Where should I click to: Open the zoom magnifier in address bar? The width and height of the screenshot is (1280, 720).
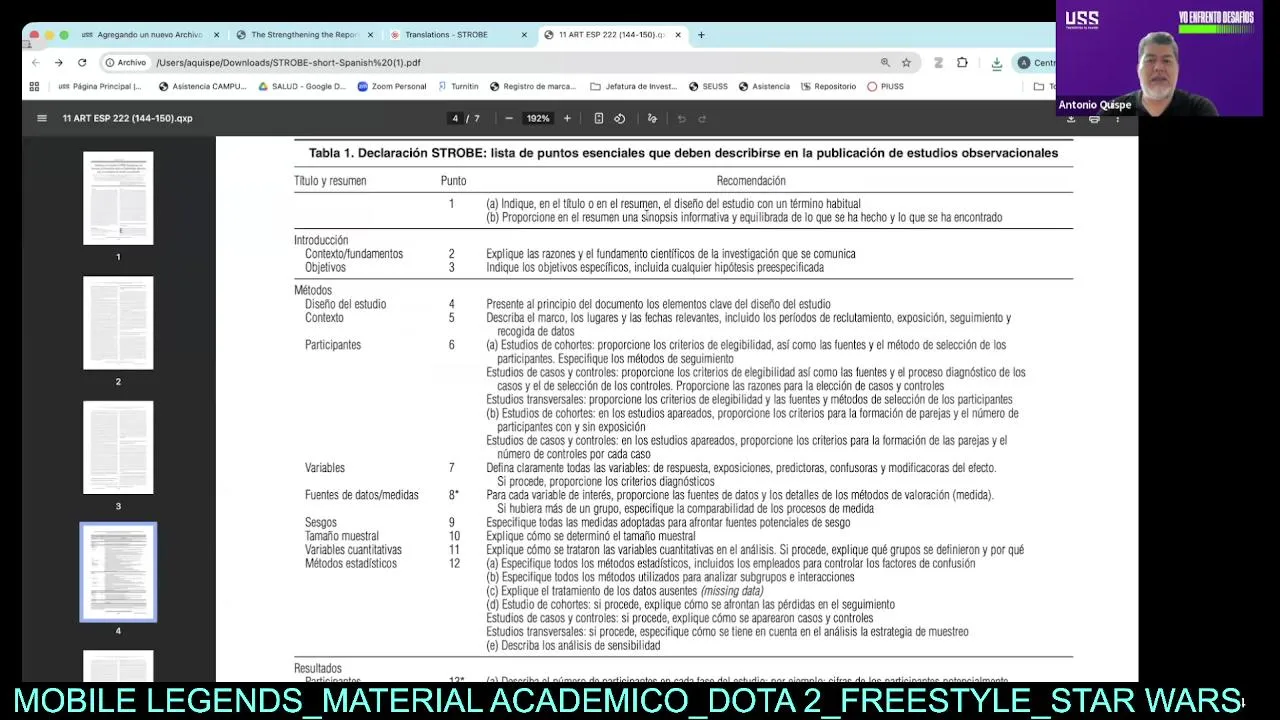[x=885, y=62]
